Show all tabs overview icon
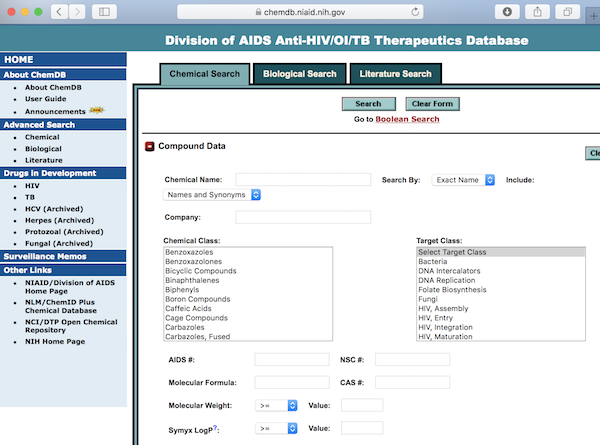600x445 pixels. tap(567, 12)
